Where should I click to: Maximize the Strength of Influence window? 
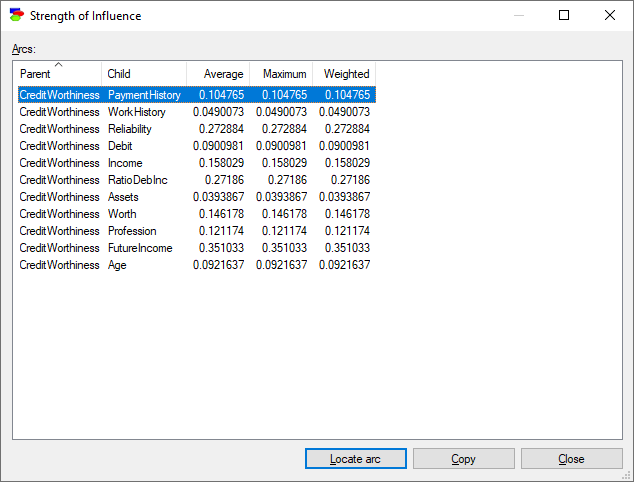[564, 15]
